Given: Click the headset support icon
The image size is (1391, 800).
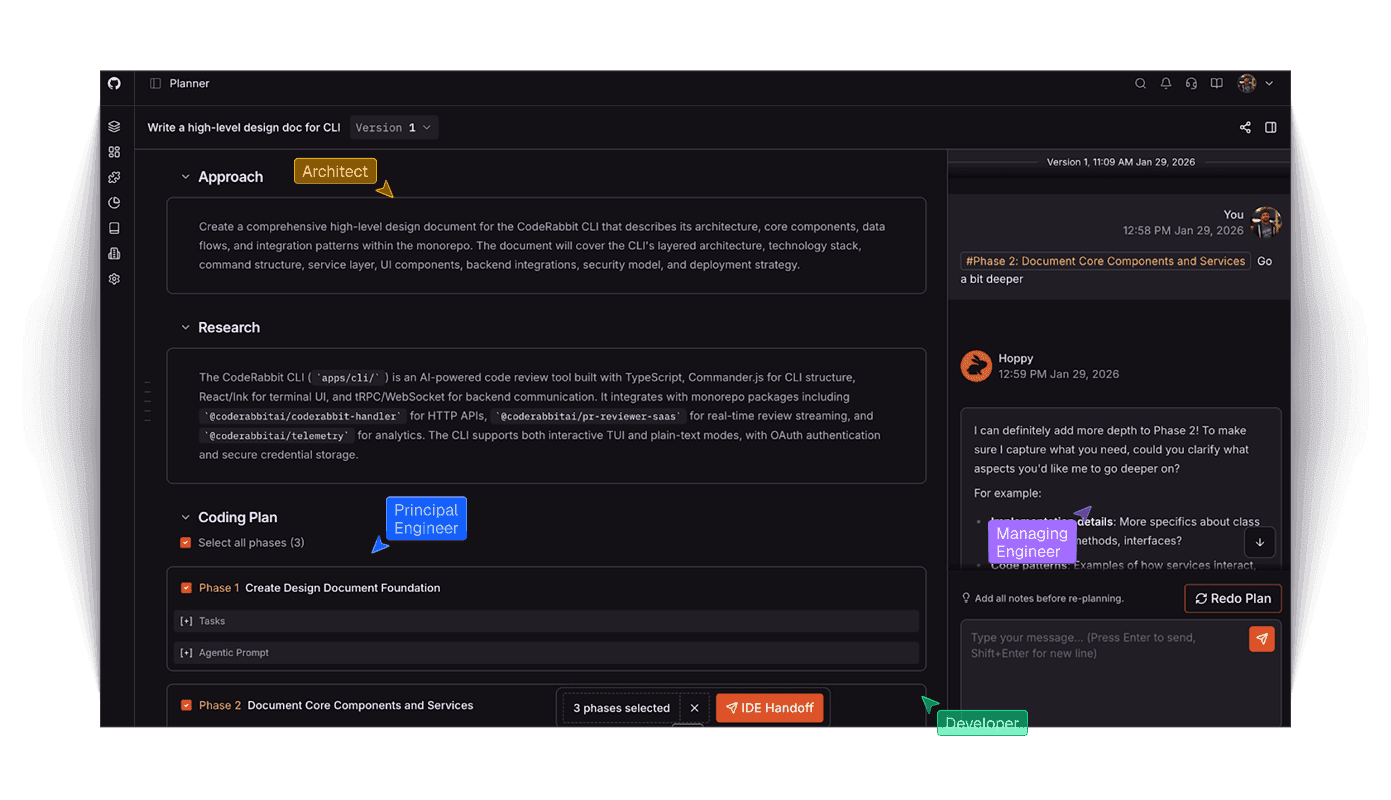Looking at the screenshot, I should tap(1191, 84).
